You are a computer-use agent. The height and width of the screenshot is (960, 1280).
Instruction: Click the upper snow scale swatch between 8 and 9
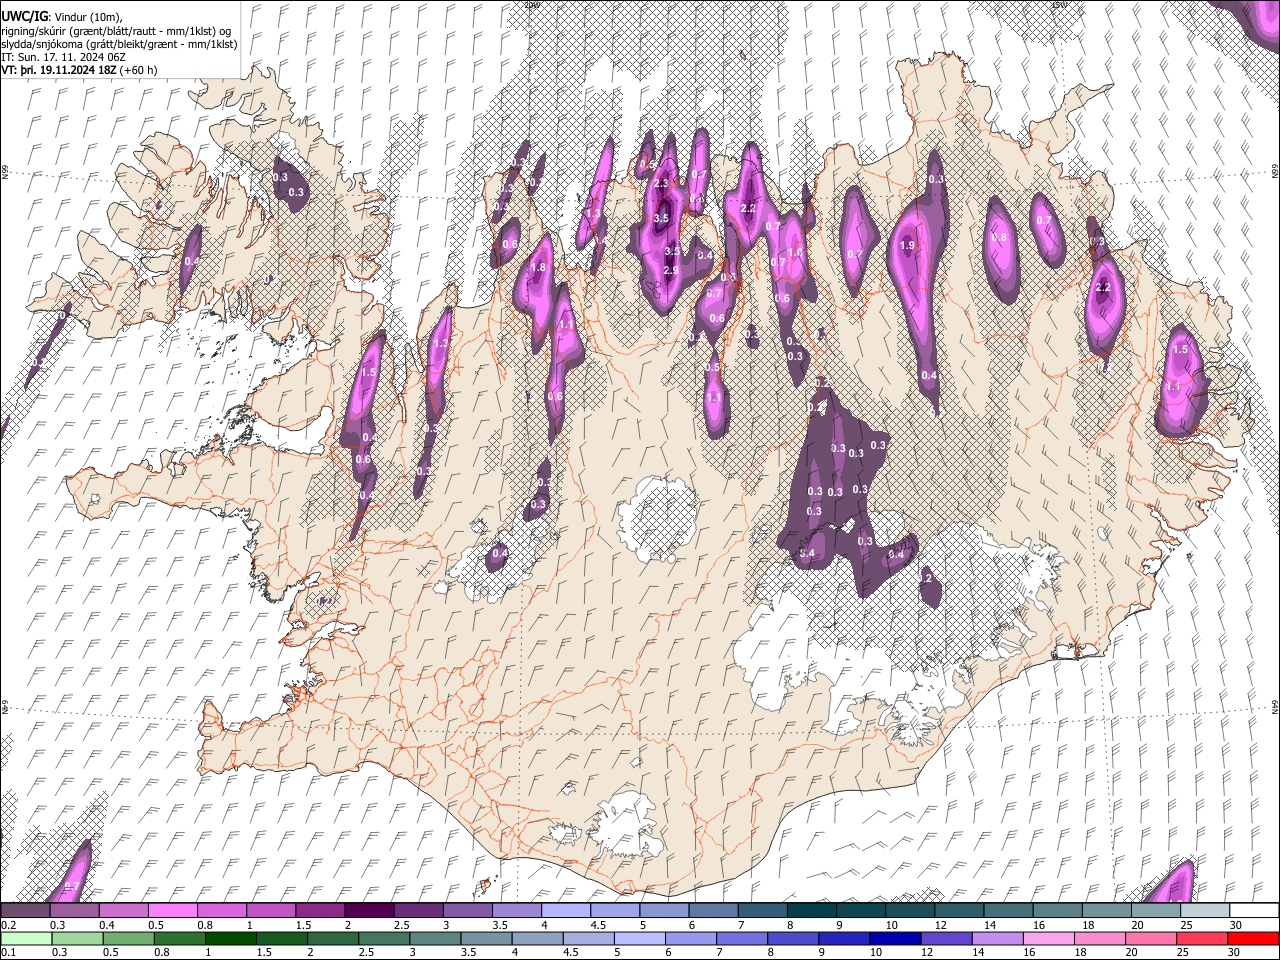(810, 911)
